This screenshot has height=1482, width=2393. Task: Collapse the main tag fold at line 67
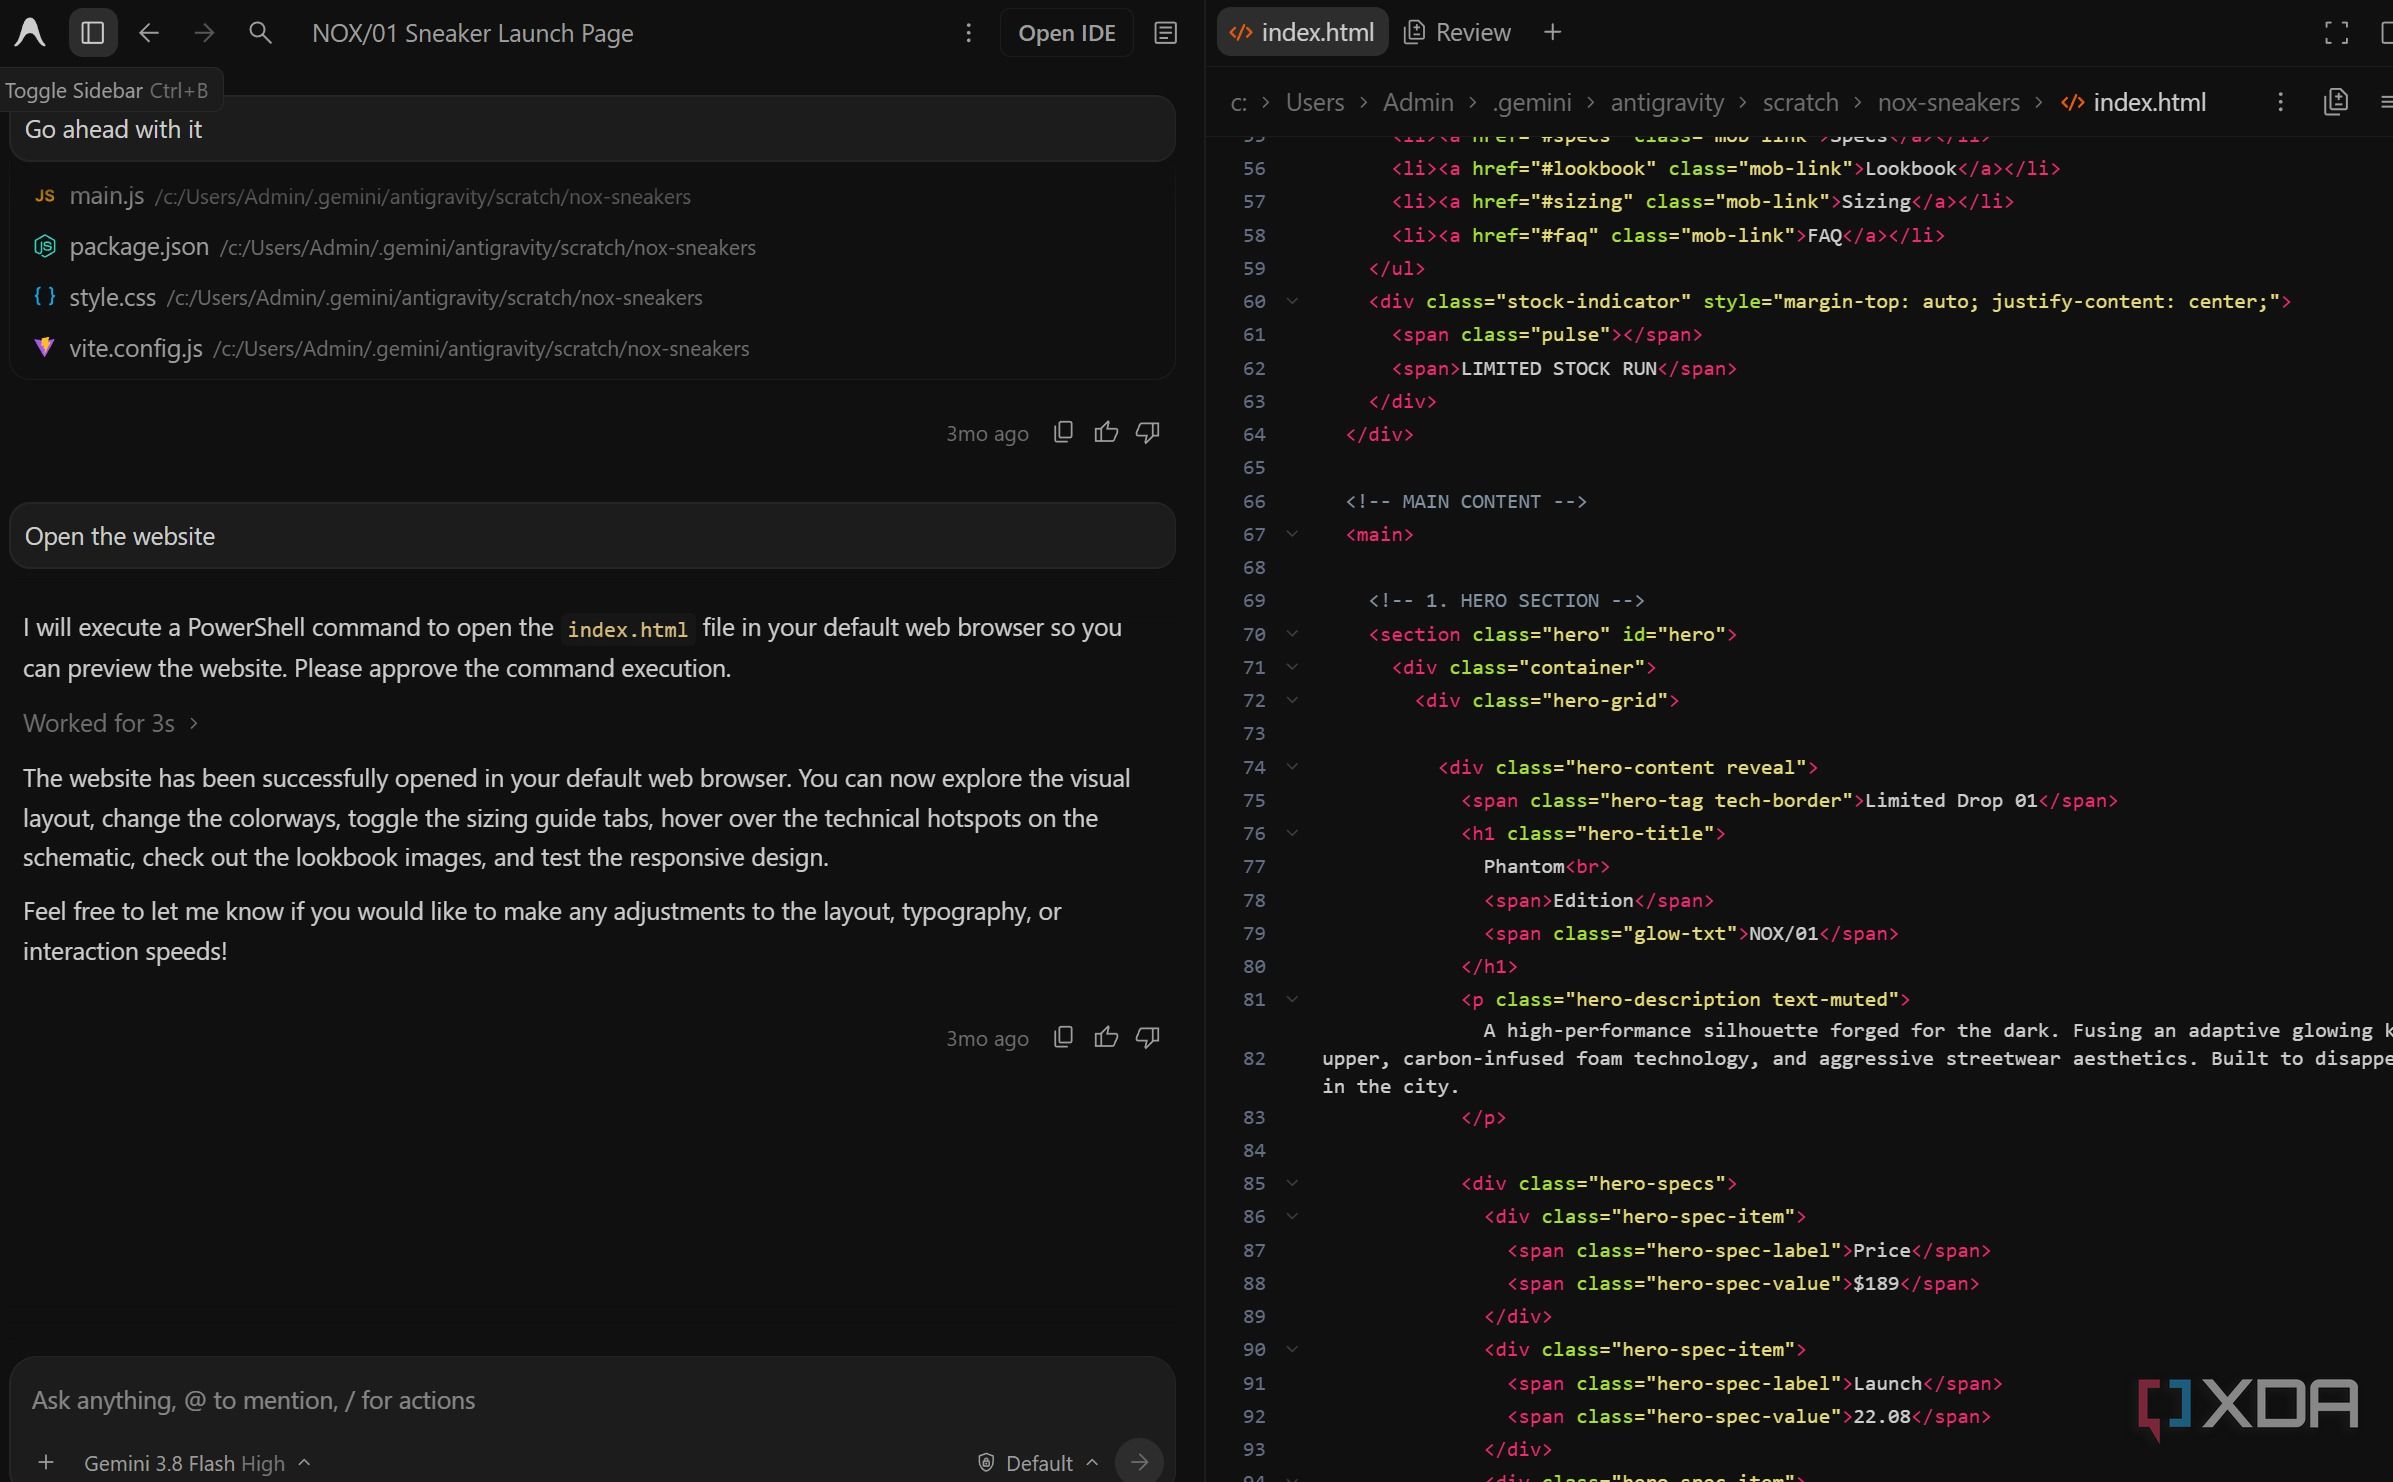1292,534
